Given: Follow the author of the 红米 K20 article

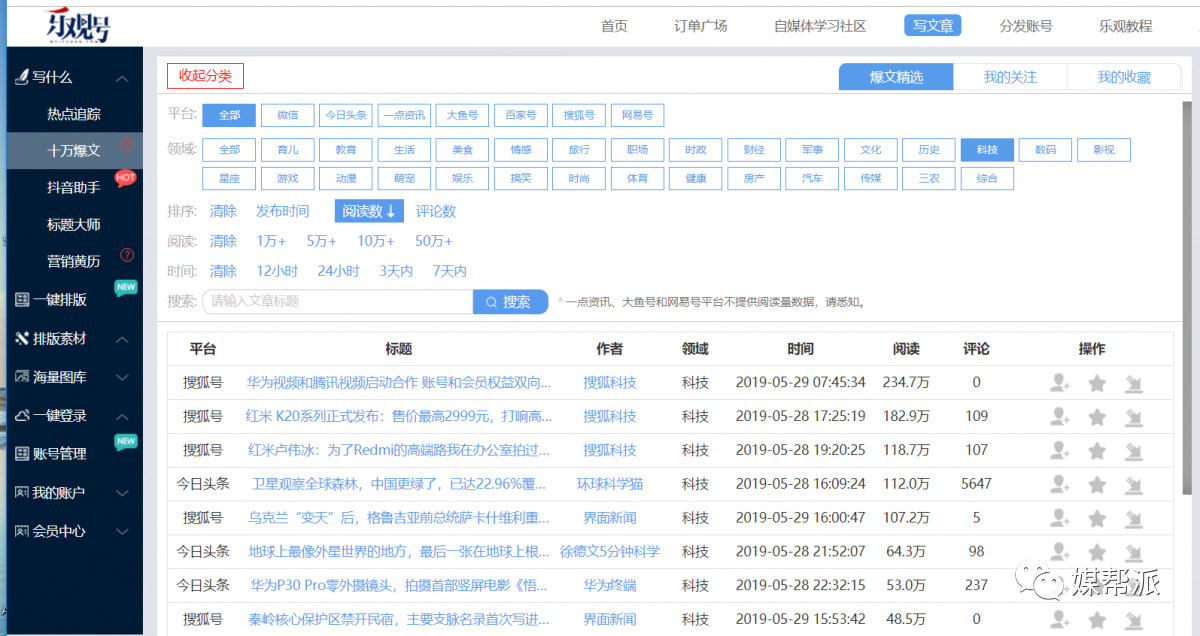Looking at the screenshot, I should pyautogui.click(x=1060, y=417).
